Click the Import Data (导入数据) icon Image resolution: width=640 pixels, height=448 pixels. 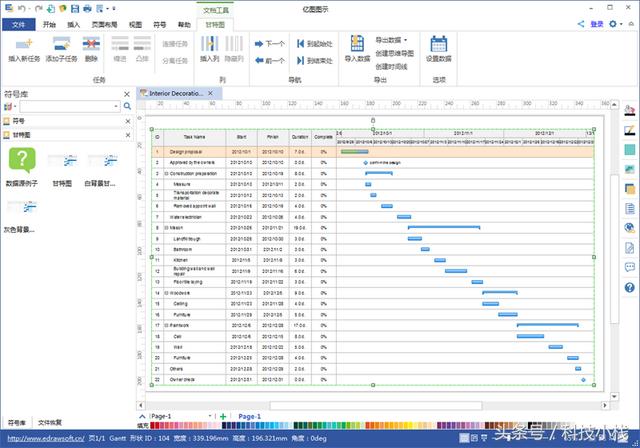point(356,43)
